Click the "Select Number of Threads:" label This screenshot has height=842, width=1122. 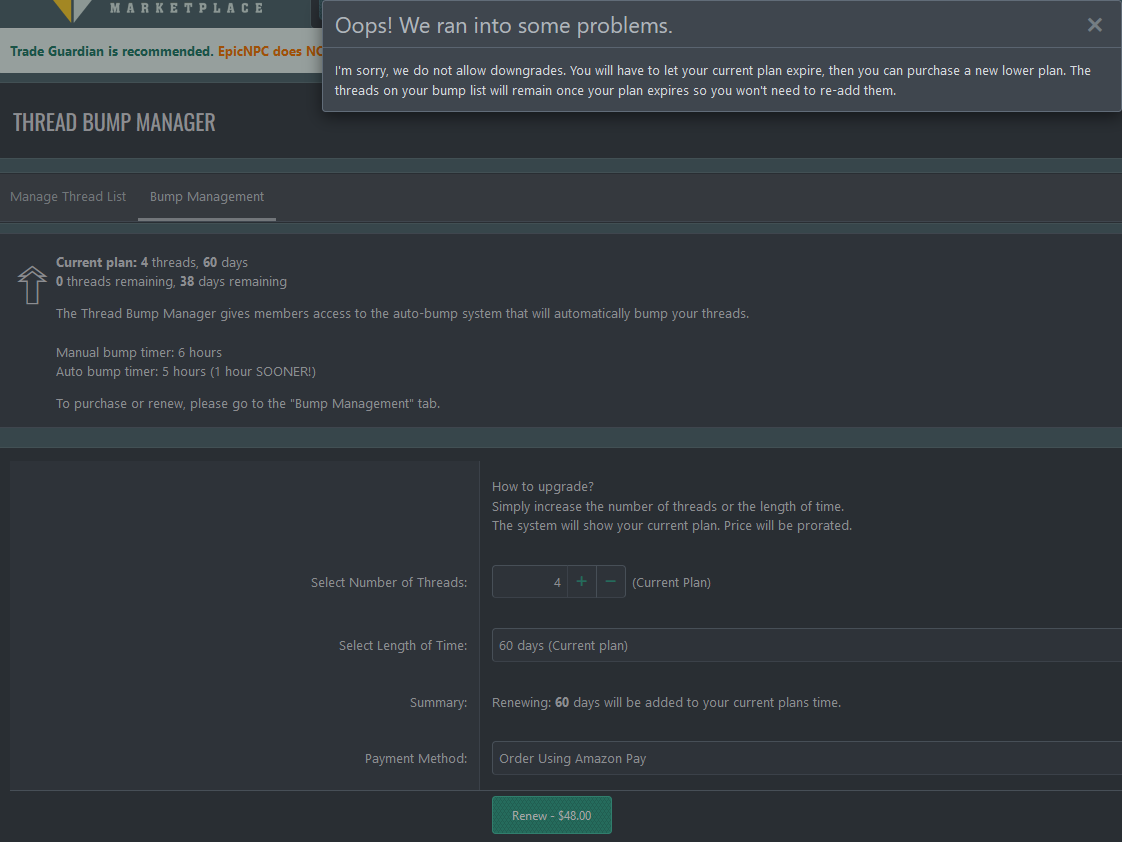pyautogui.click(x=389, y=582)
